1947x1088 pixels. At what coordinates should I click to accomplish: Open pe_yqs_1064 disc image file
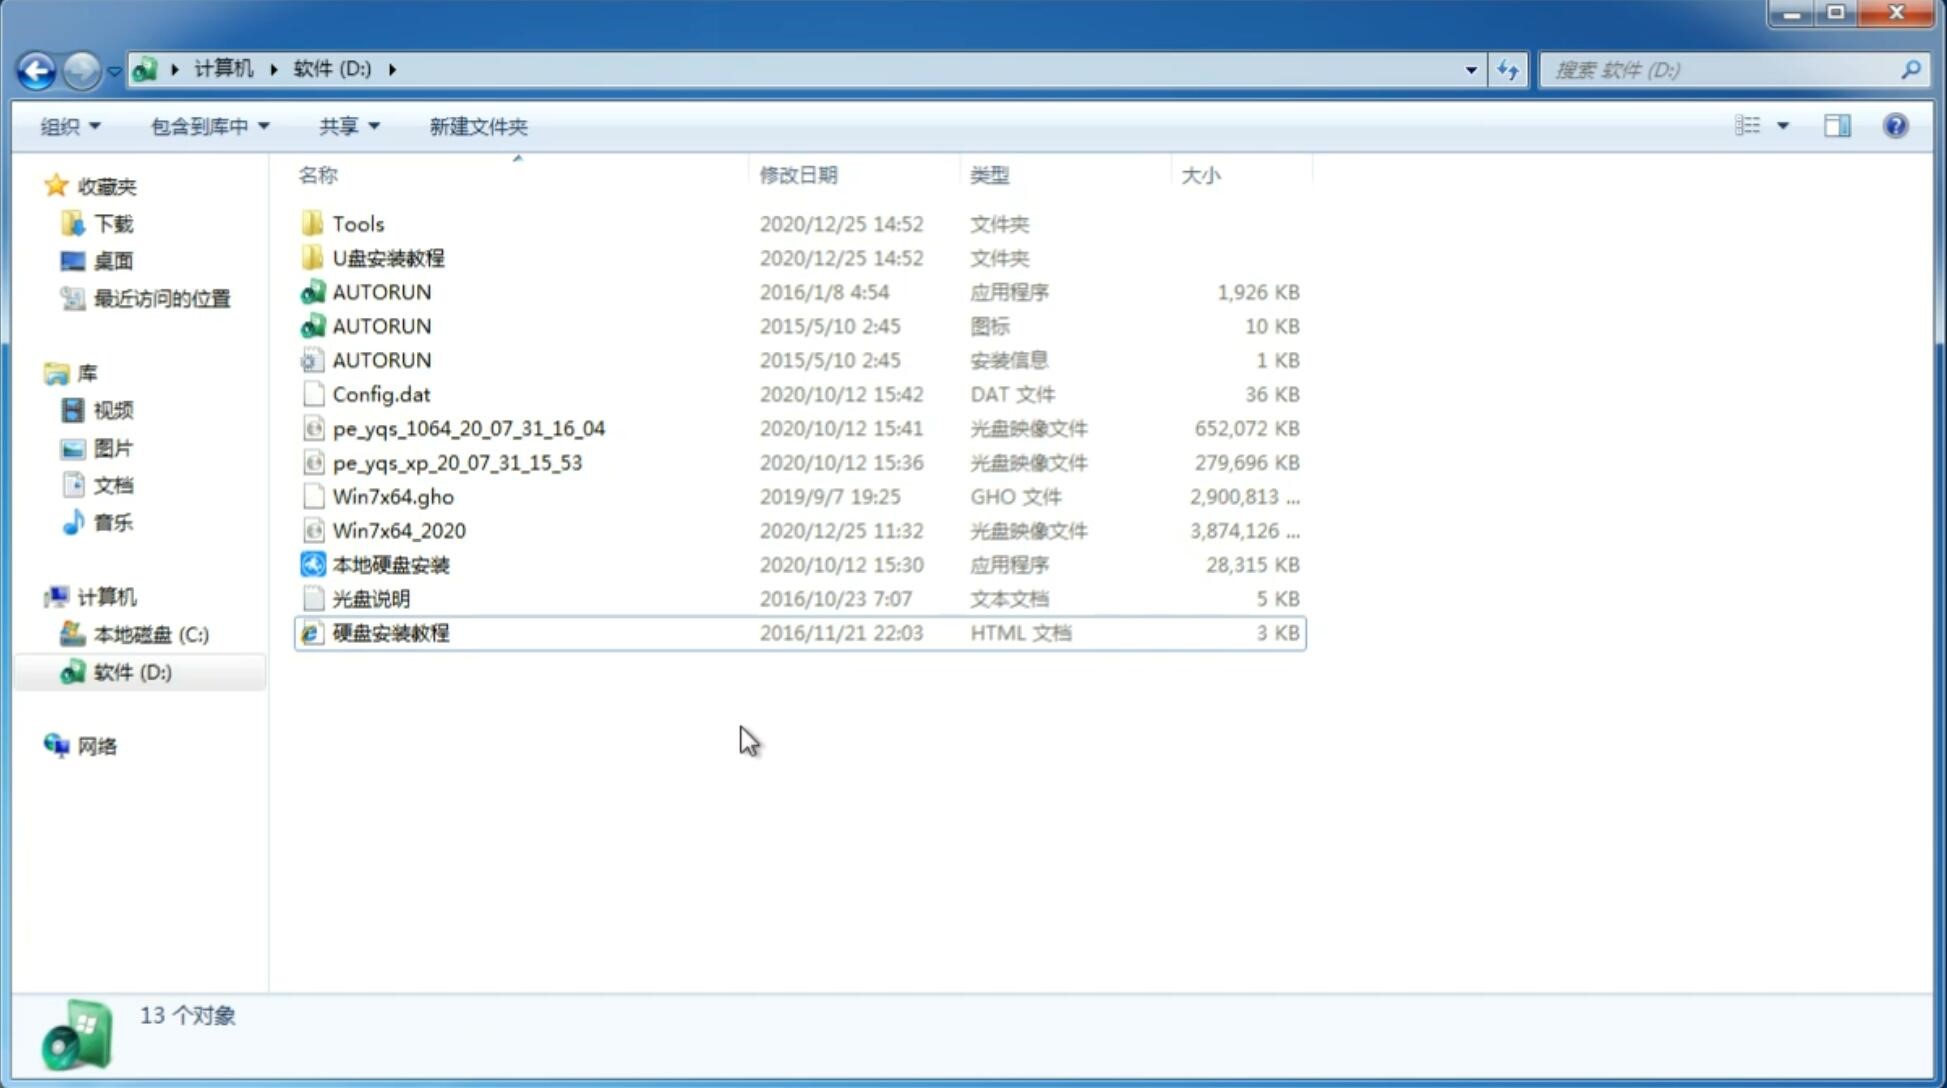(469, 428)
